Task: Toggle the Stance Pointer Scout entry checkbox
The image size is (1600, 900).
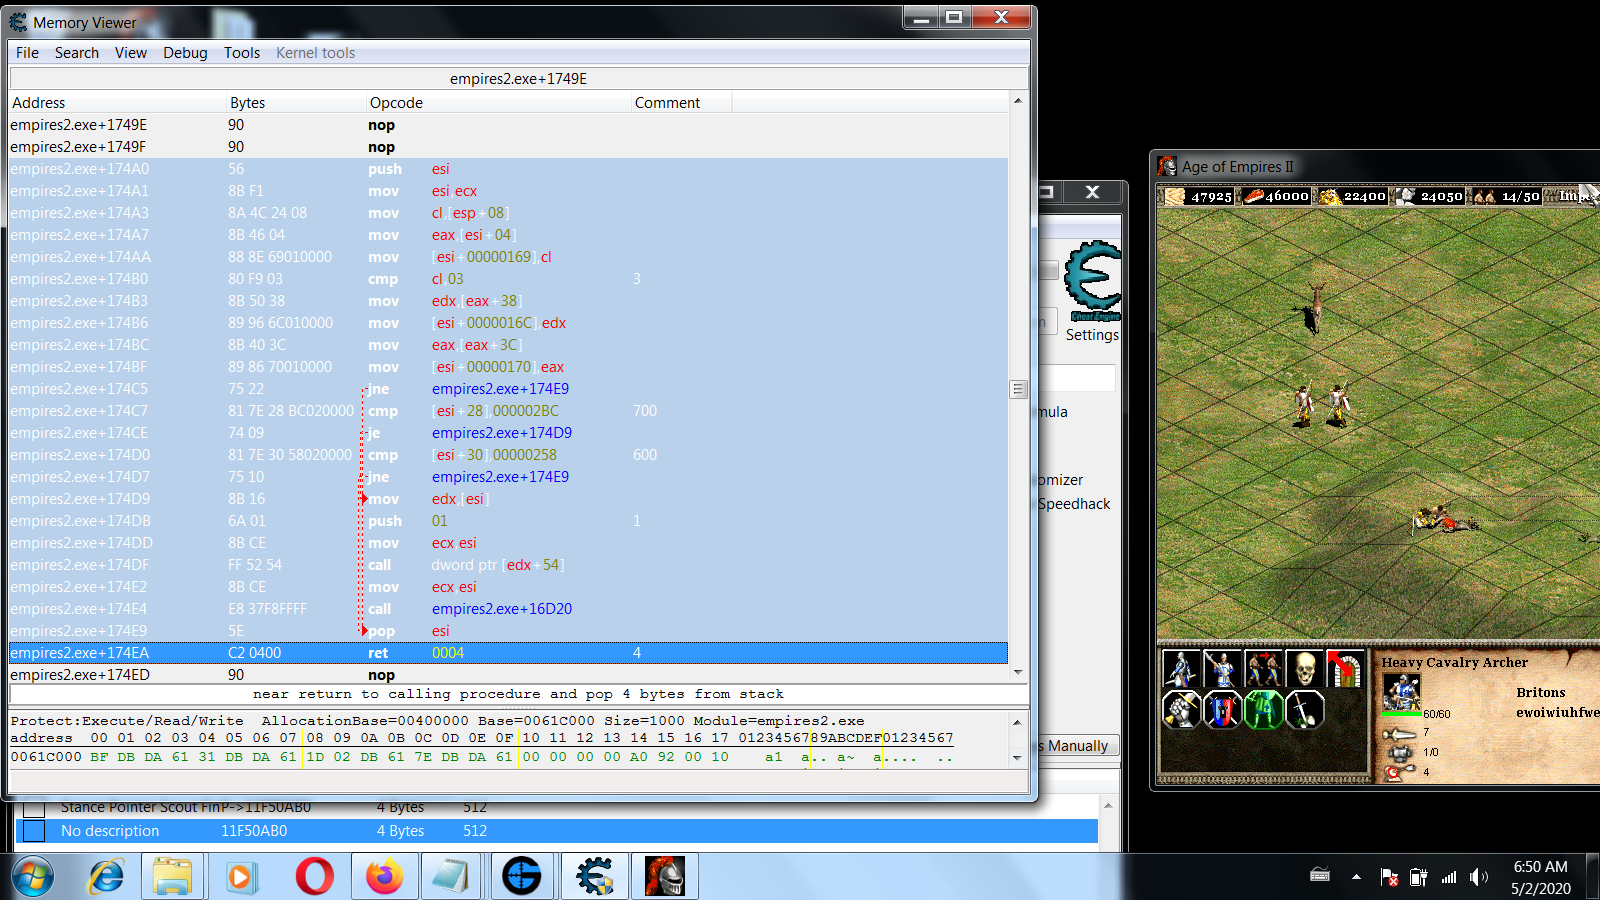Action: [34, 807]
